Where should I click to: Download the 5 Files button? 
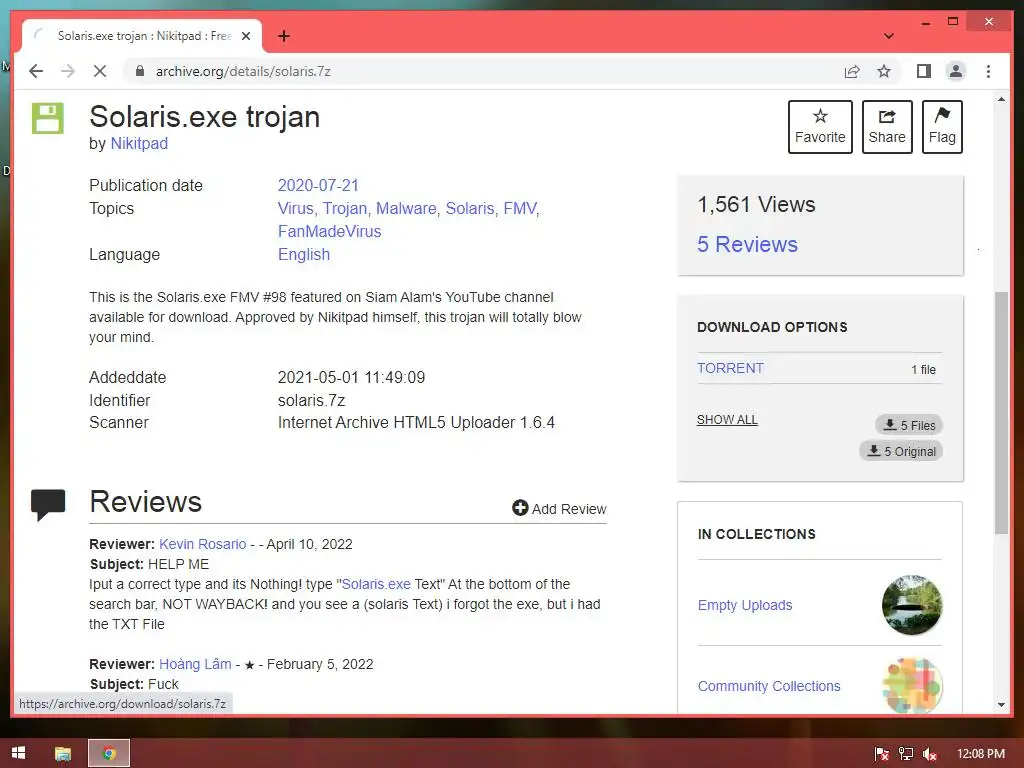909,425
